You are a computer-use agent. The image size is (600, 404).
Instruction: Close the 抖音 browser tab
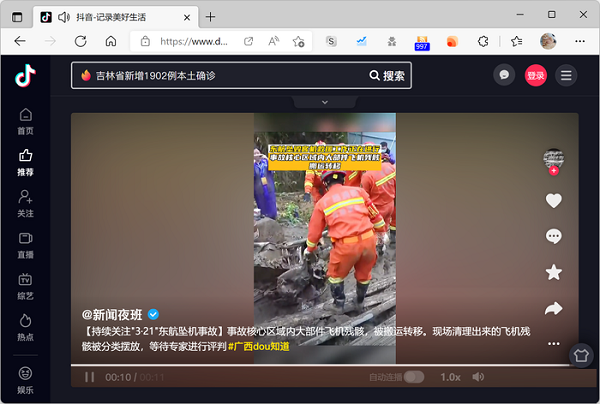click(x=187, y=18)
